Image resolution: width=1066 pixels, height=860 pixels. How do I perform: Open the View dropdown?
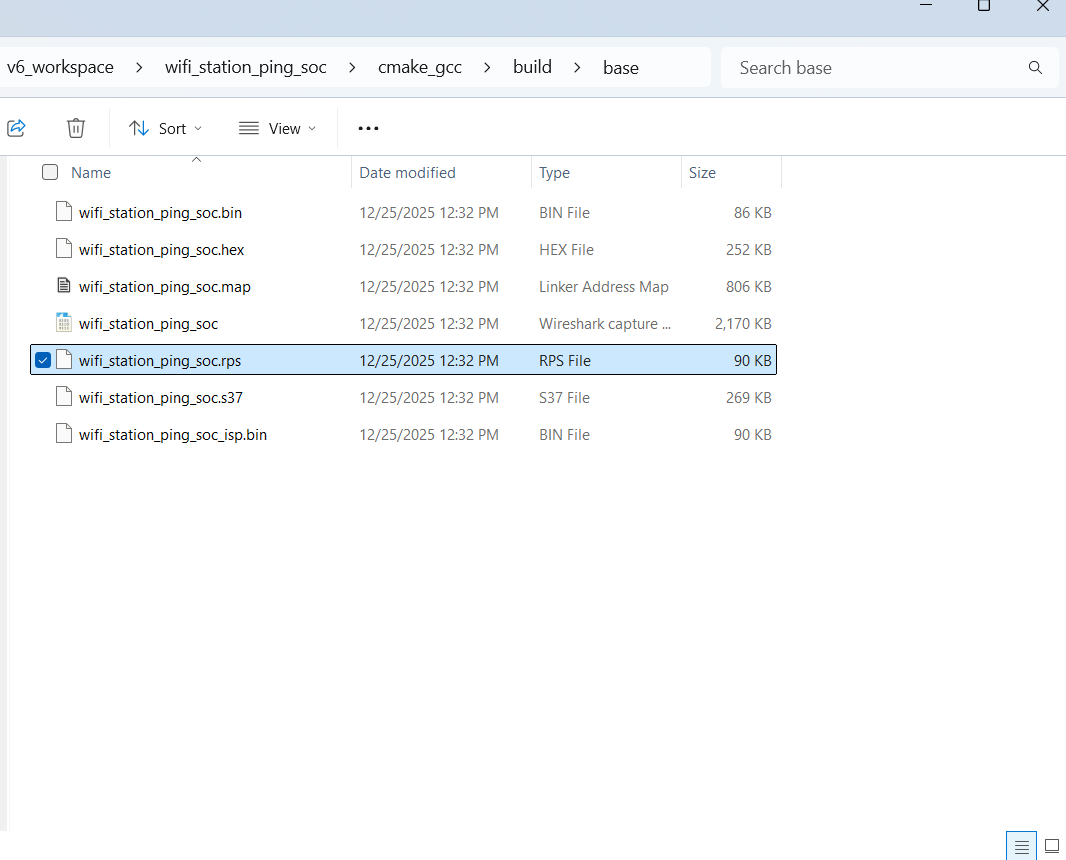[277, 128]
